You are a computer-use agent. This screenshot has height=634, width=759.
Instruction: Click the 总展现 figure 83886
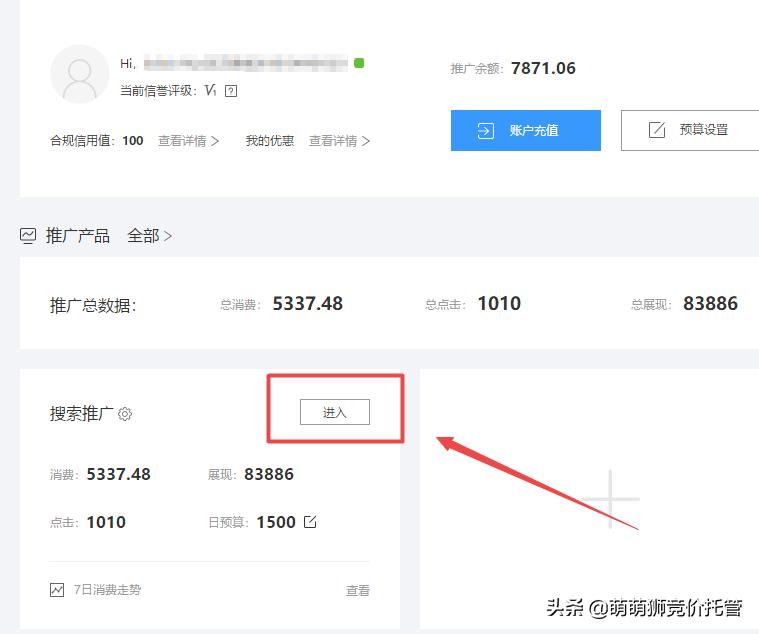click(x=710, y=304)
